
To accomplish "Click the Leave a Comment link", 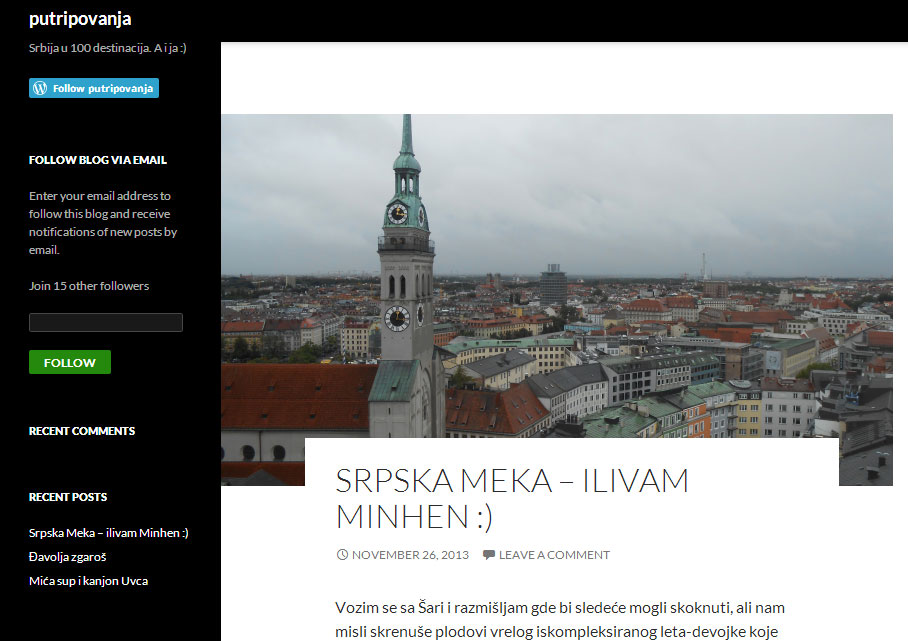I will [x=554, y=555].
